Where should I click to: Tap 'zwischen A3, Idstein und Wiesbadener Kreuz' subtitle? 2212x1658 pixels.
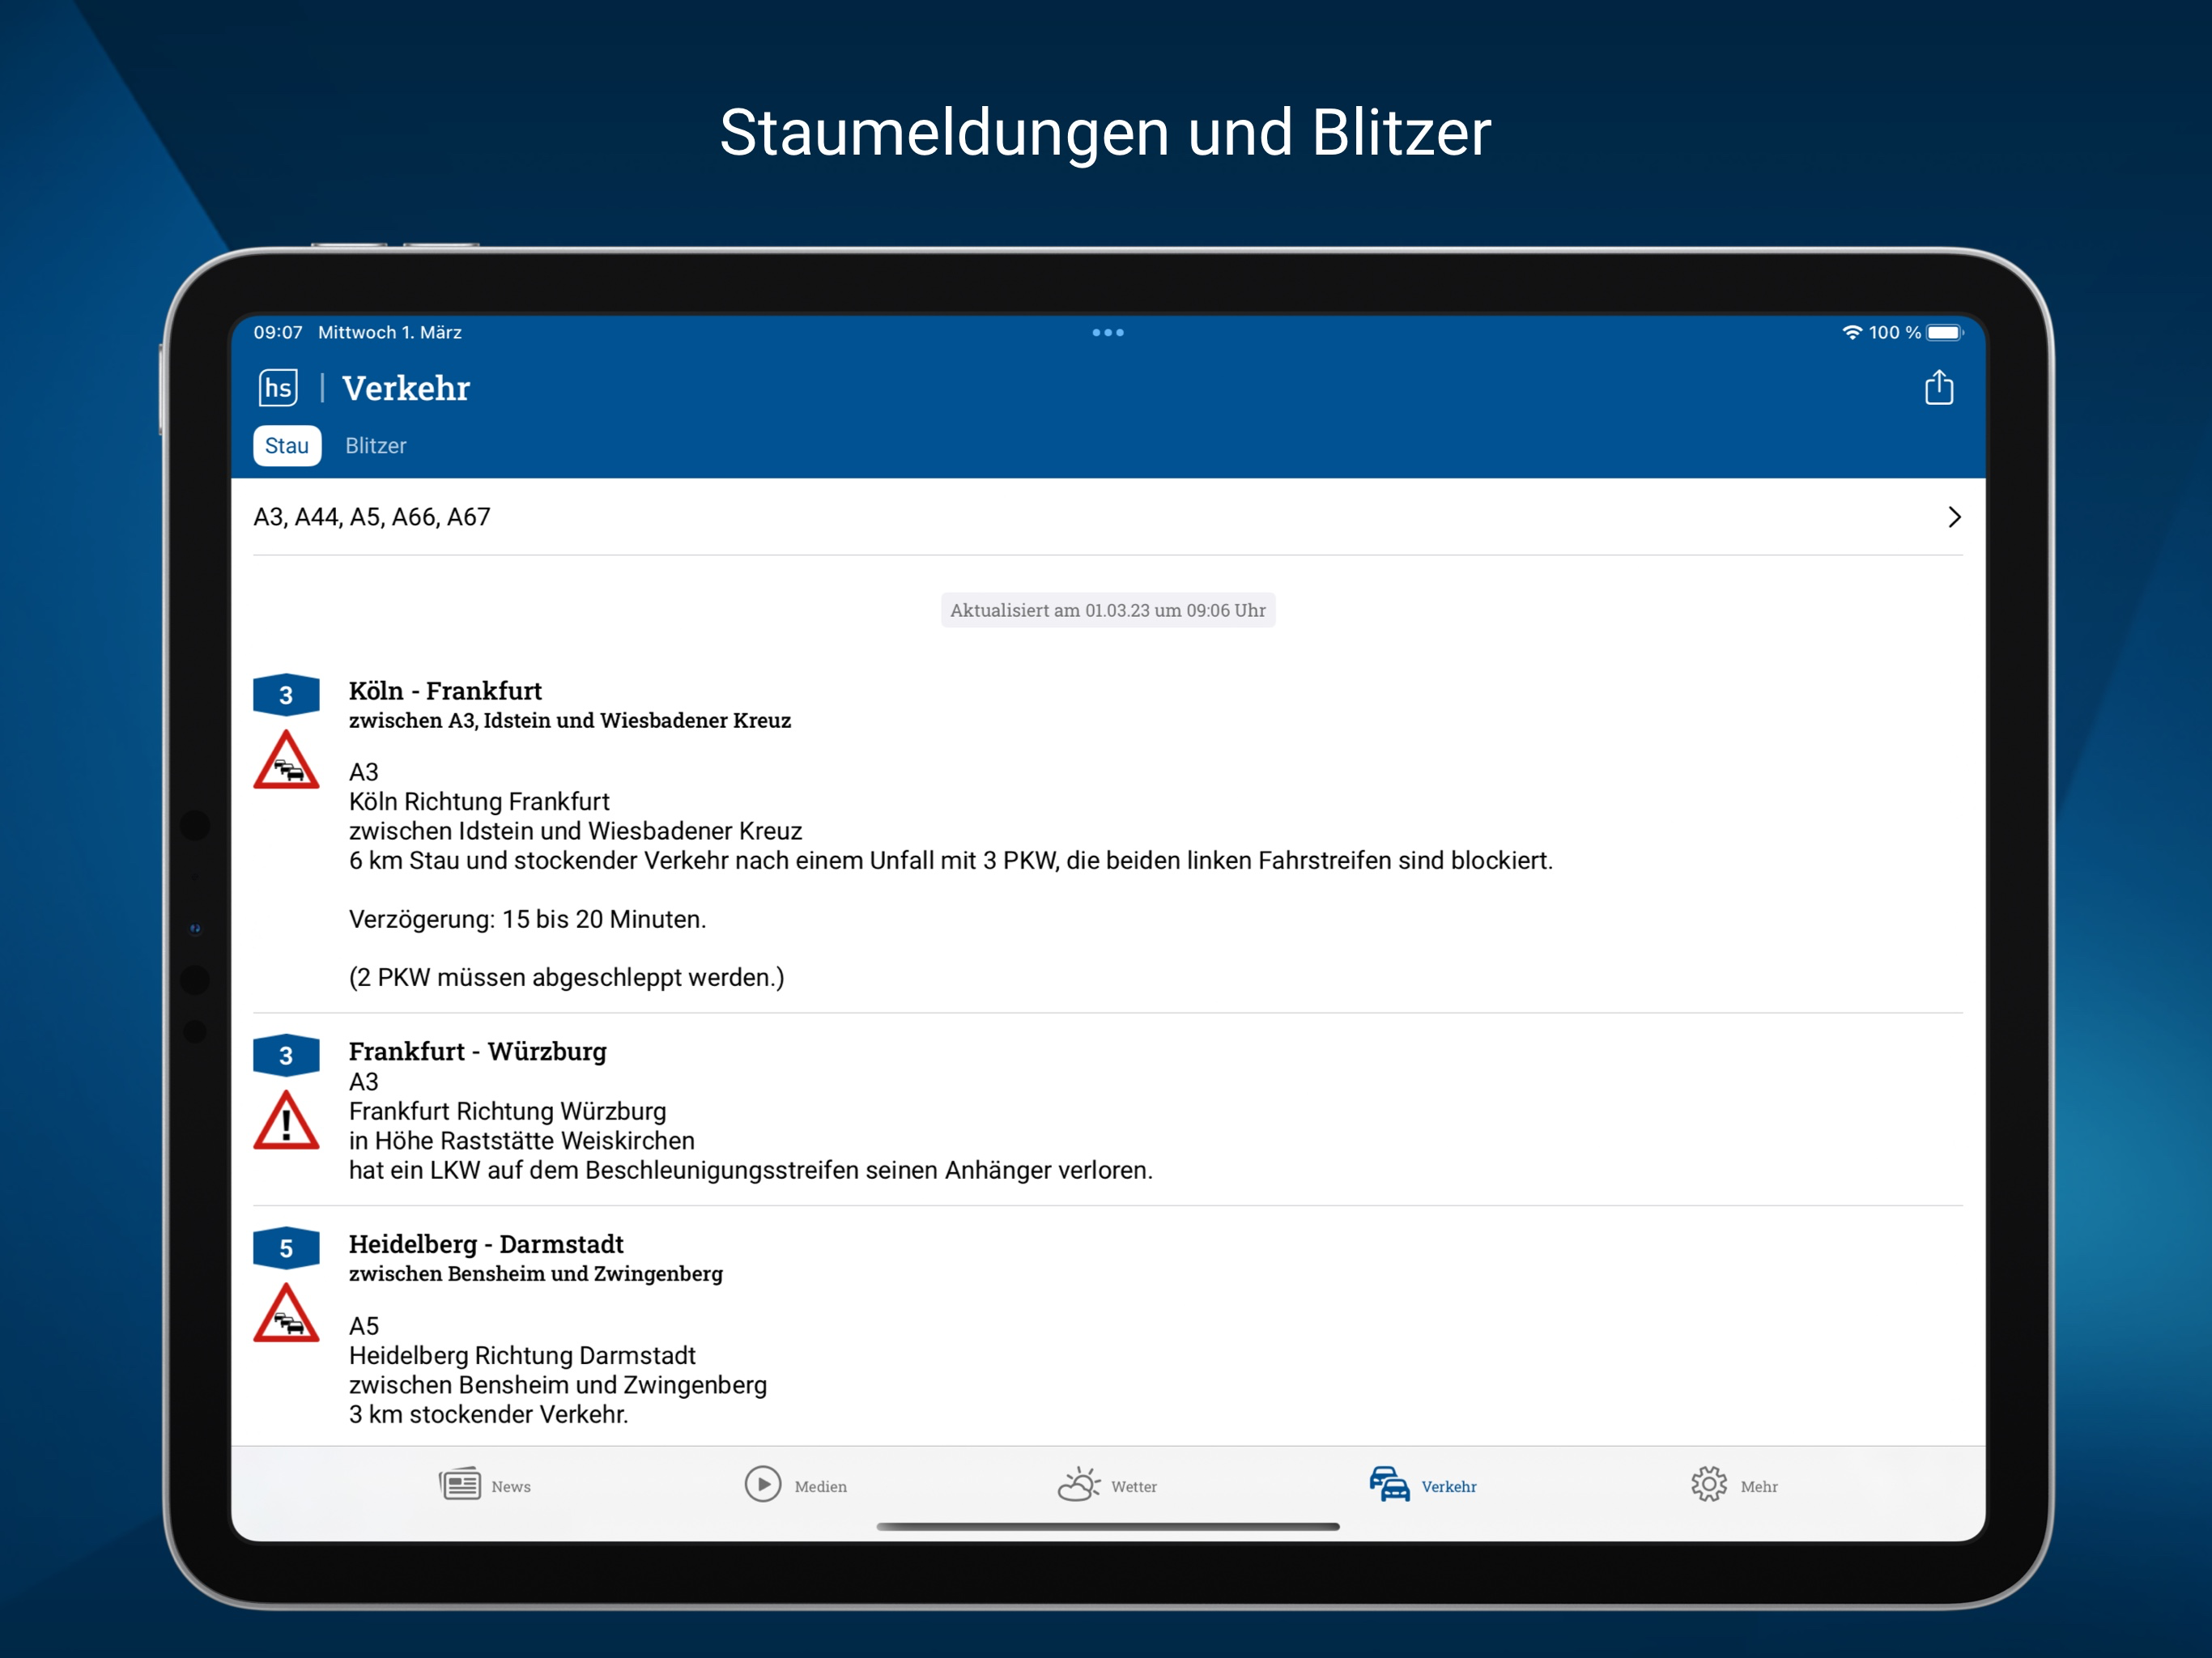pyautogui.click(x=570, y=720)
